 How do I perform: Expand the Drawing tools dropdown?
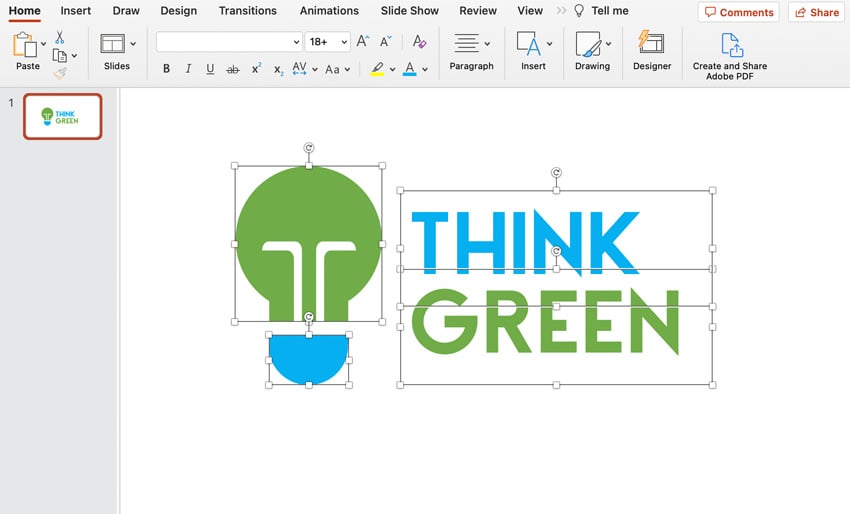pyautogui.click(x=609, y=44)
